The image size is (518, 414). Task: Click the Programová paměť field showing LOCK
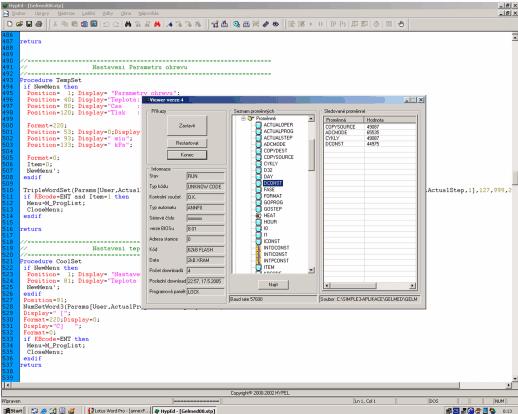205,292
